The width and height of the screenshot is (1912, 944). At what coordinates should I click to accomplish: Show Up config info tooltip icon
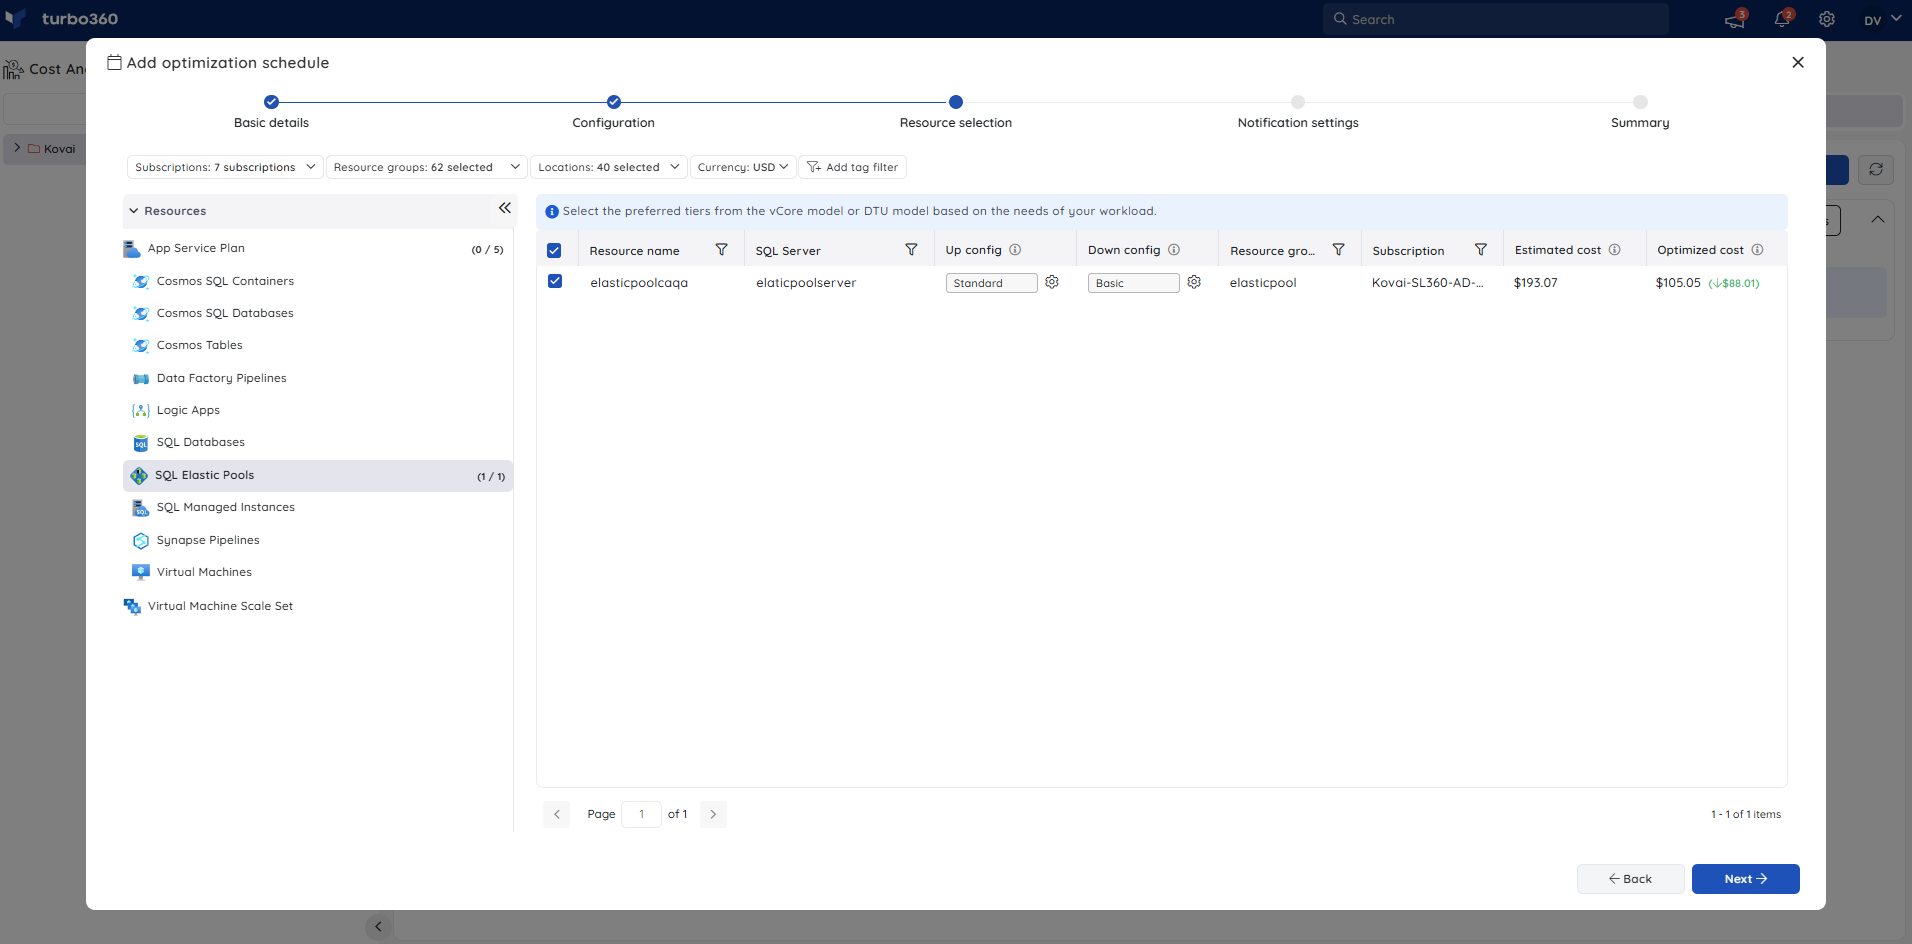1015,250
